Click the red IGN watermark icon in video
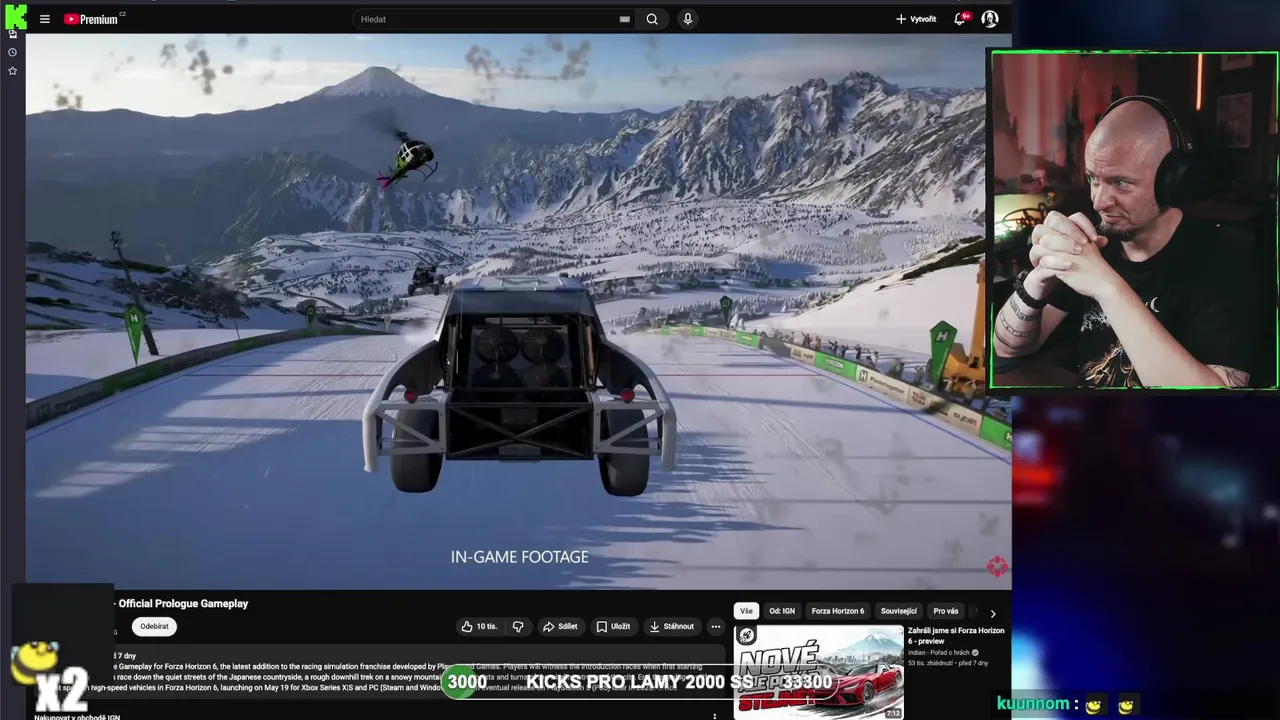The image size is (1280, 720). 997,567
